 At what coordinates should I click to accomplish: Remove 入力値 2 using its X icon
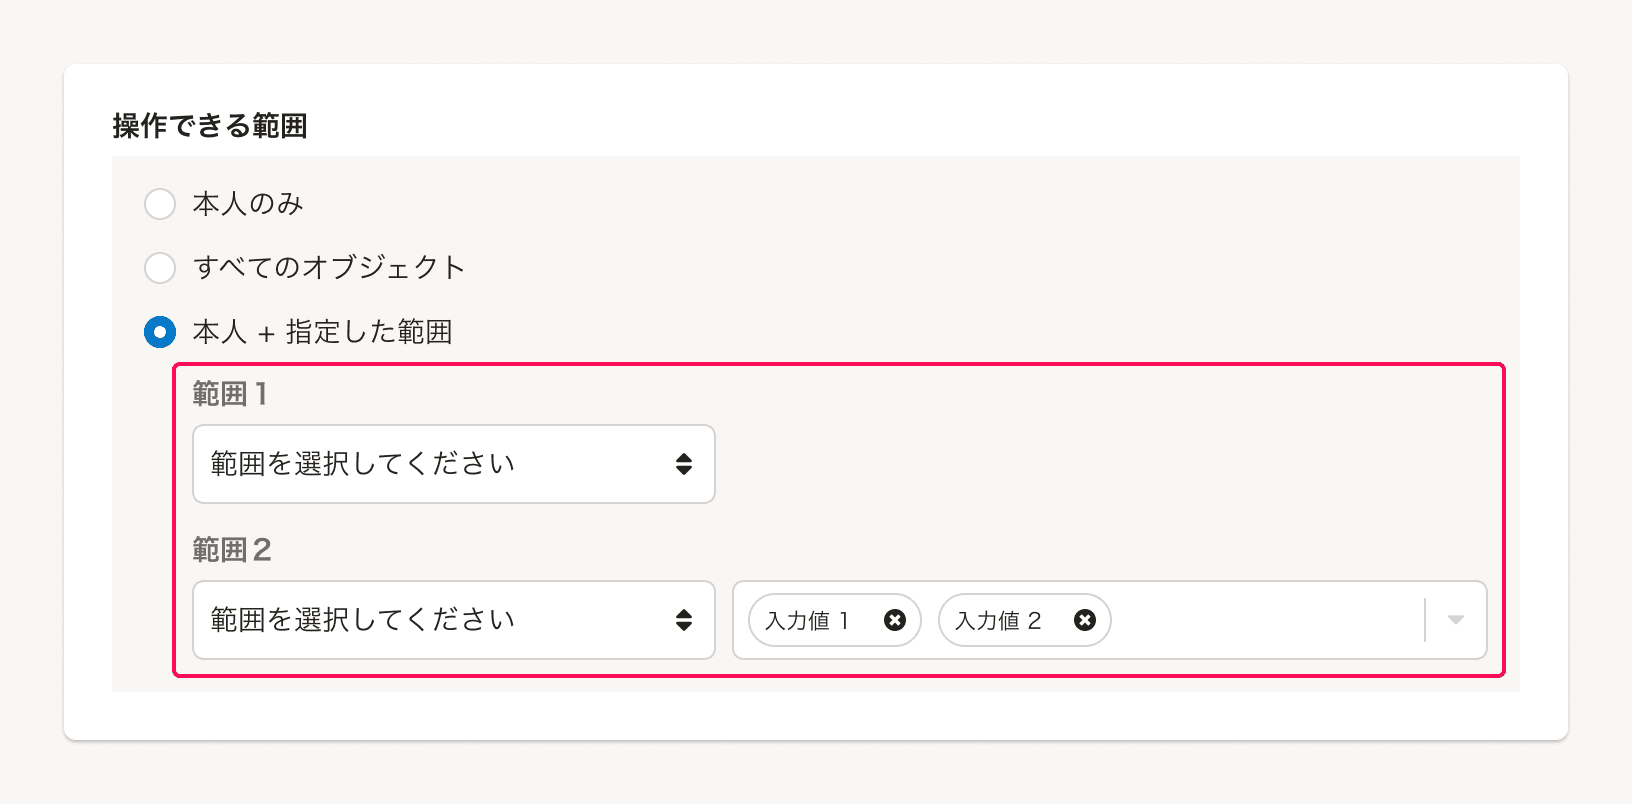click(1084, 620)
